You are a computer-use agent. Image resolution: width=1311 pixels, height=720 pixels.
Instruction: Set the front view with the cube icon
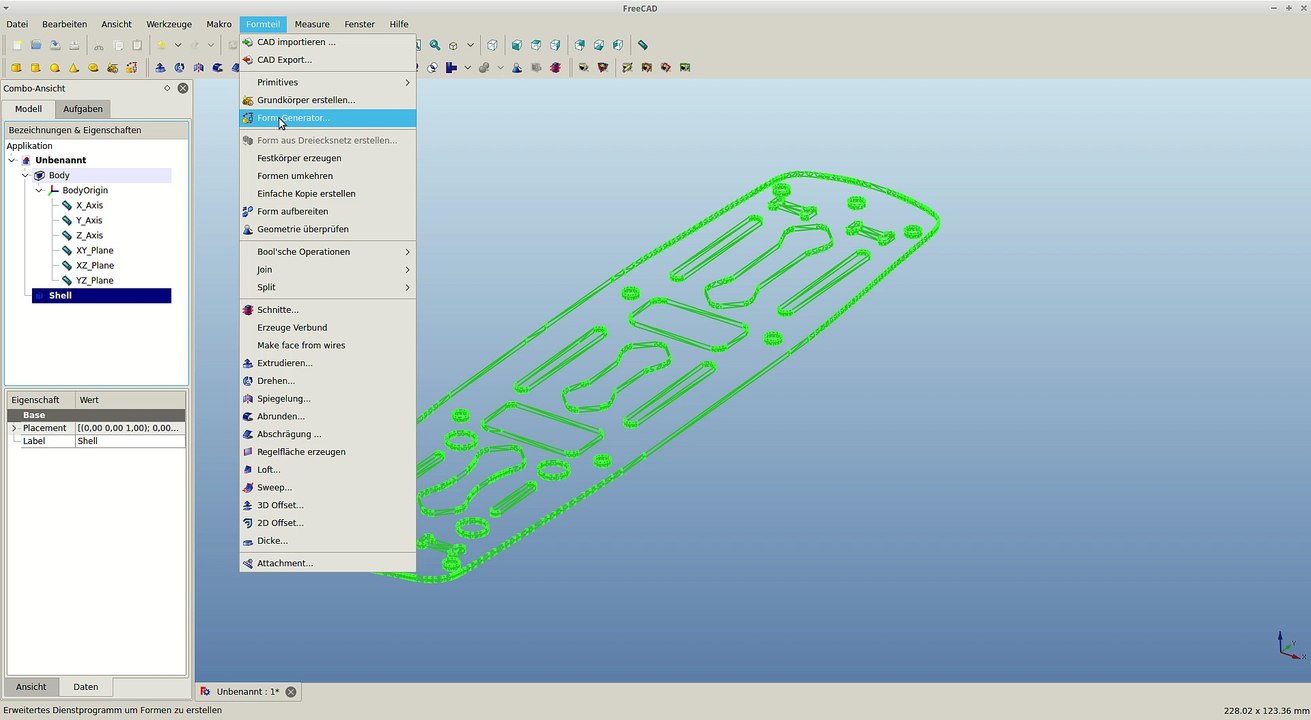tap(516, 45)
